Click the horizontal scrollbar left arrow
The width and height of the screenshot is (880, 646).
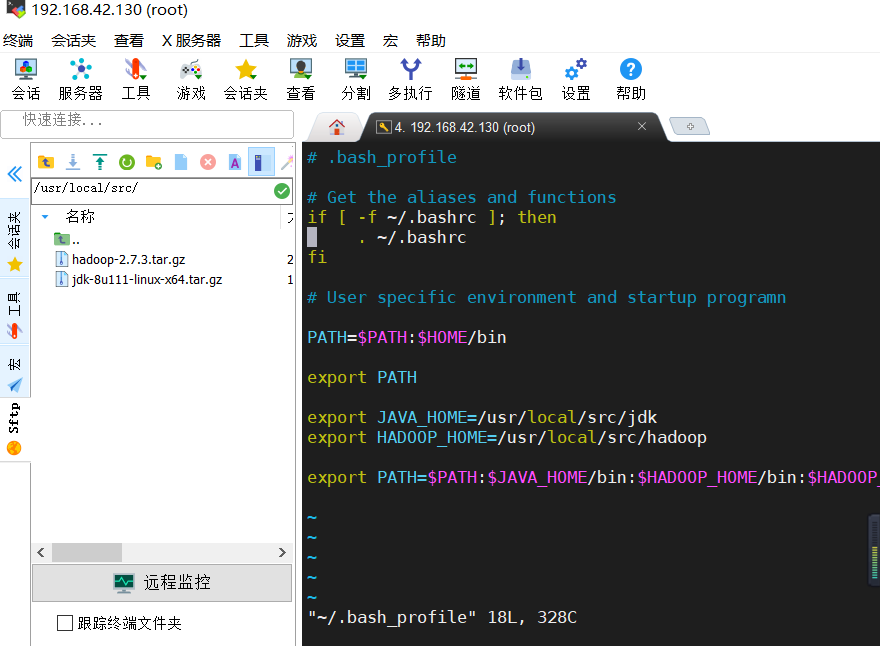[41, 552]
